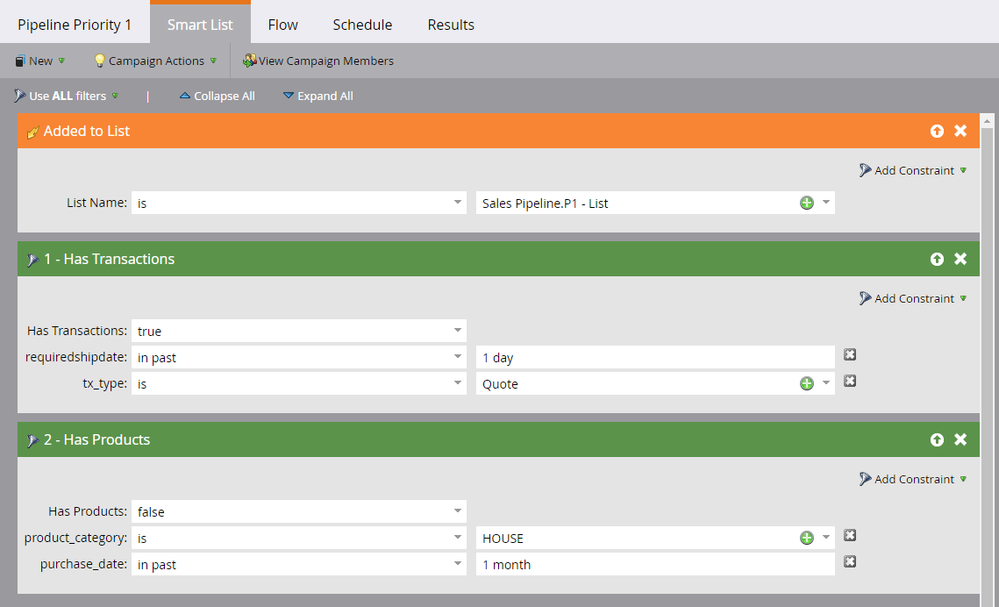Collapse All filters
This screenshot has width=999, height=607.
(217, 96)
